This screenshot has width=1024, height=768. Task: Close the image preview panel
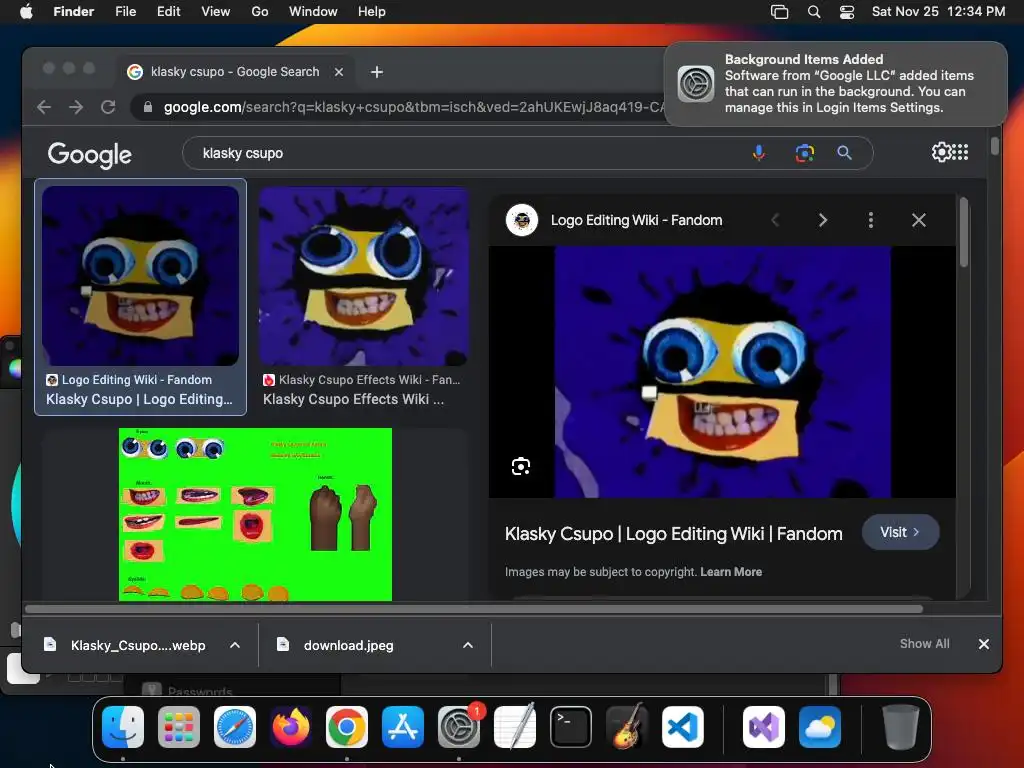919,220
